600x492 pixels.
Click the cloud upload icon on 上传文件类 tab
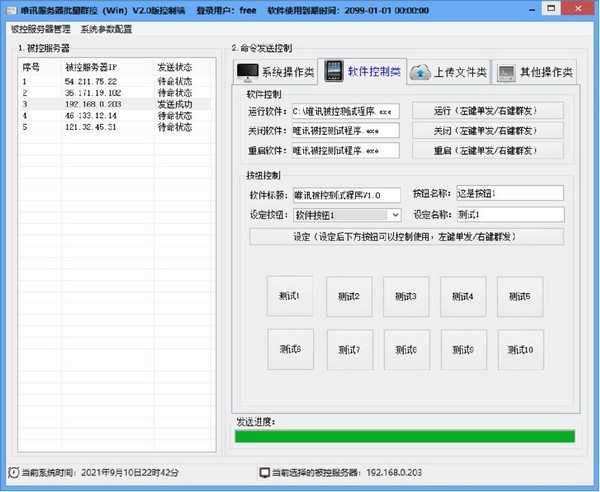pyautogui.click(x=420, y=72)
